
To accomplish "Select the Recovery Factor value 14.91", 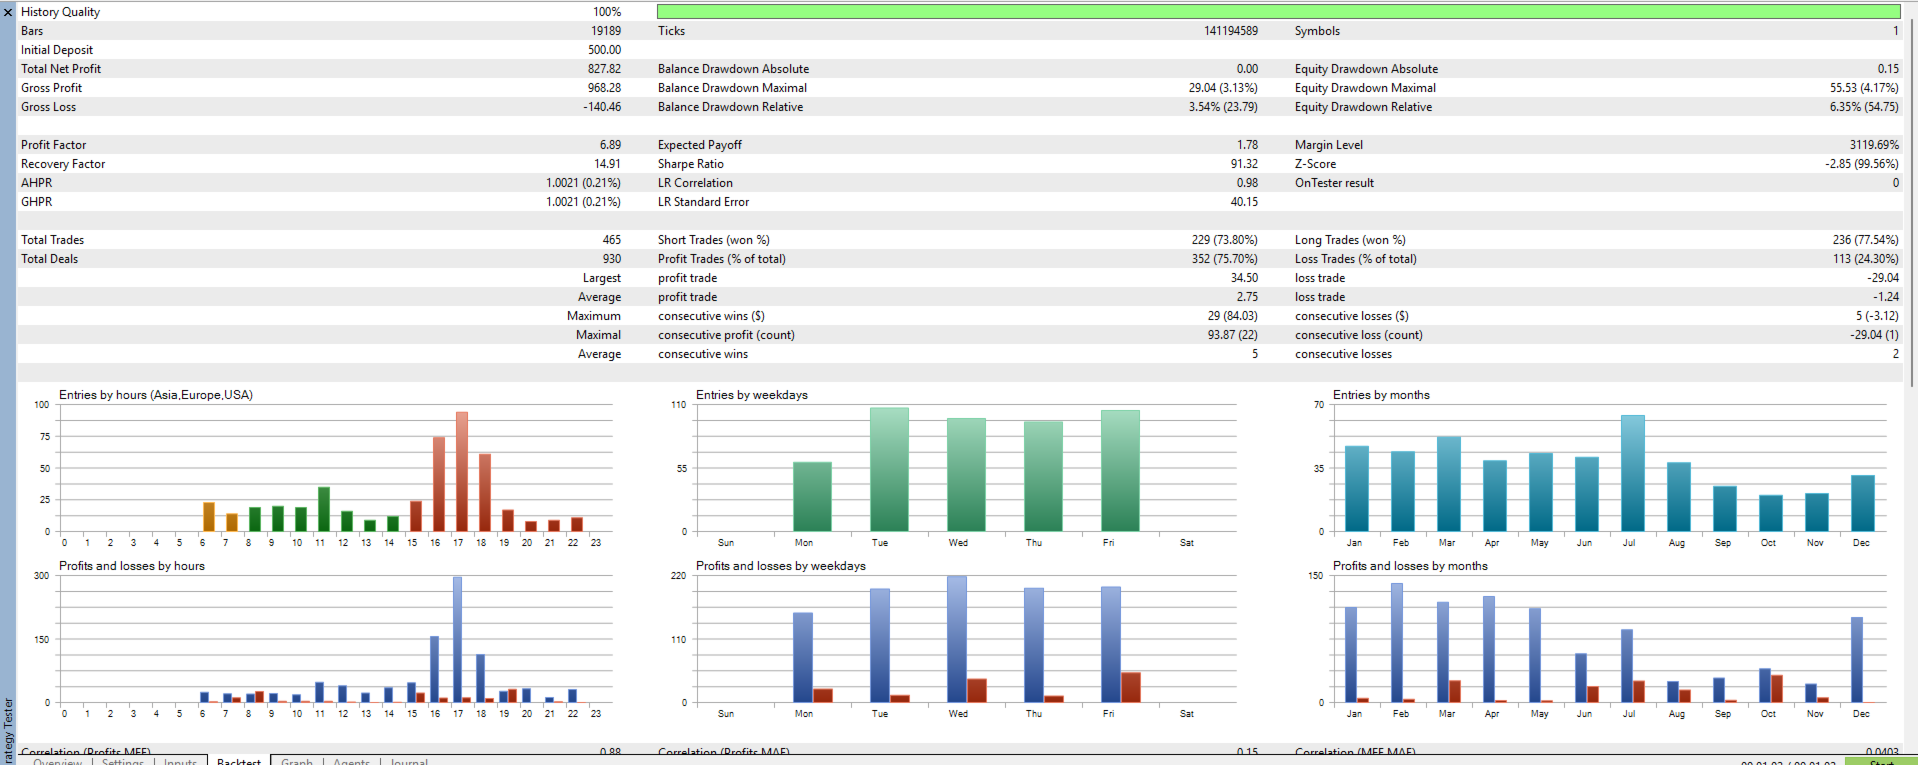I will (607, 164).
